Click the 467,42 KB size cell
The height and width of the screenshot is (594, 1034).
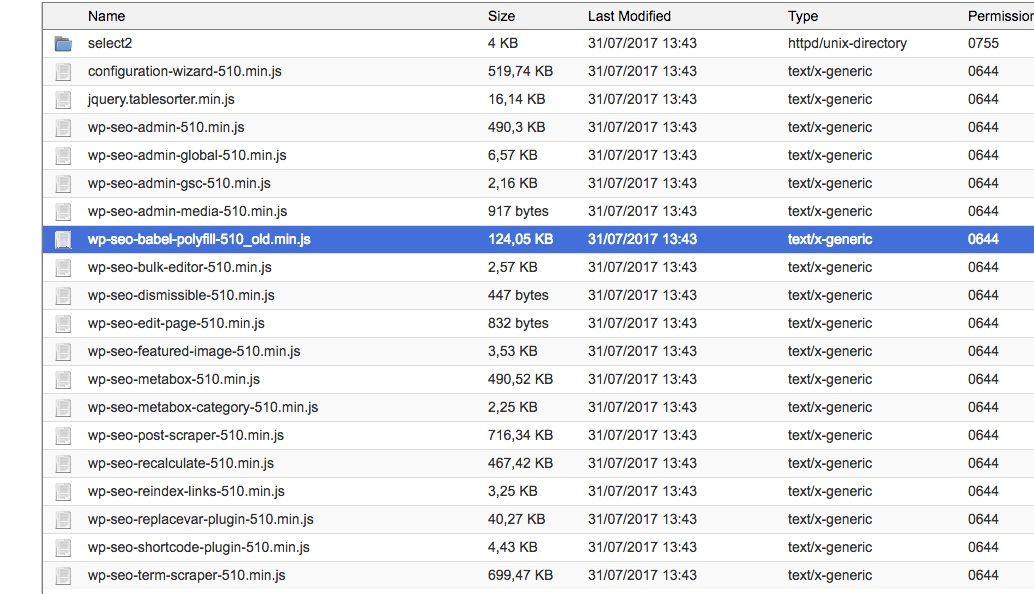pos(520,463)
